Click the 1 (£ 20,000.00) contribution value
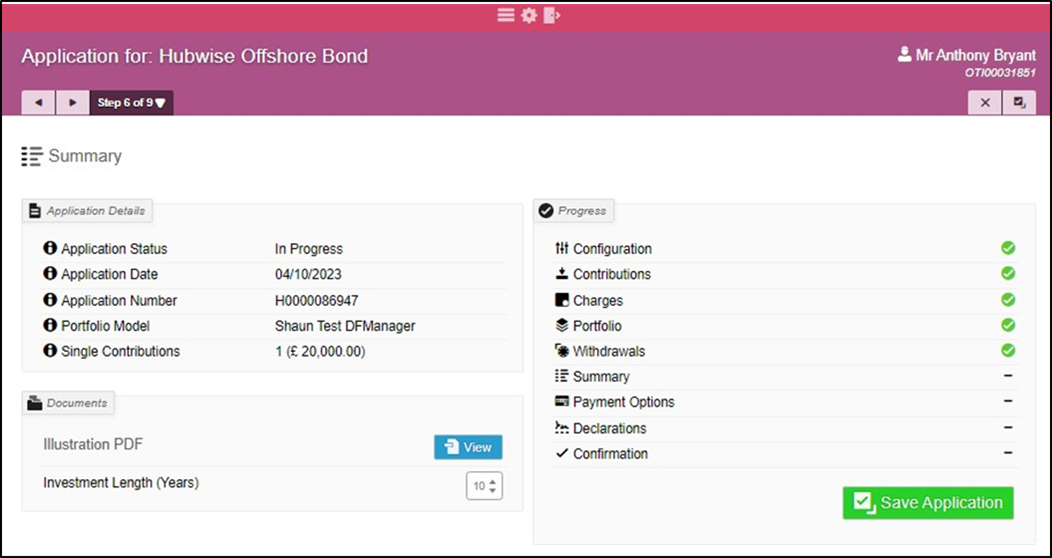 click(320, 351)
